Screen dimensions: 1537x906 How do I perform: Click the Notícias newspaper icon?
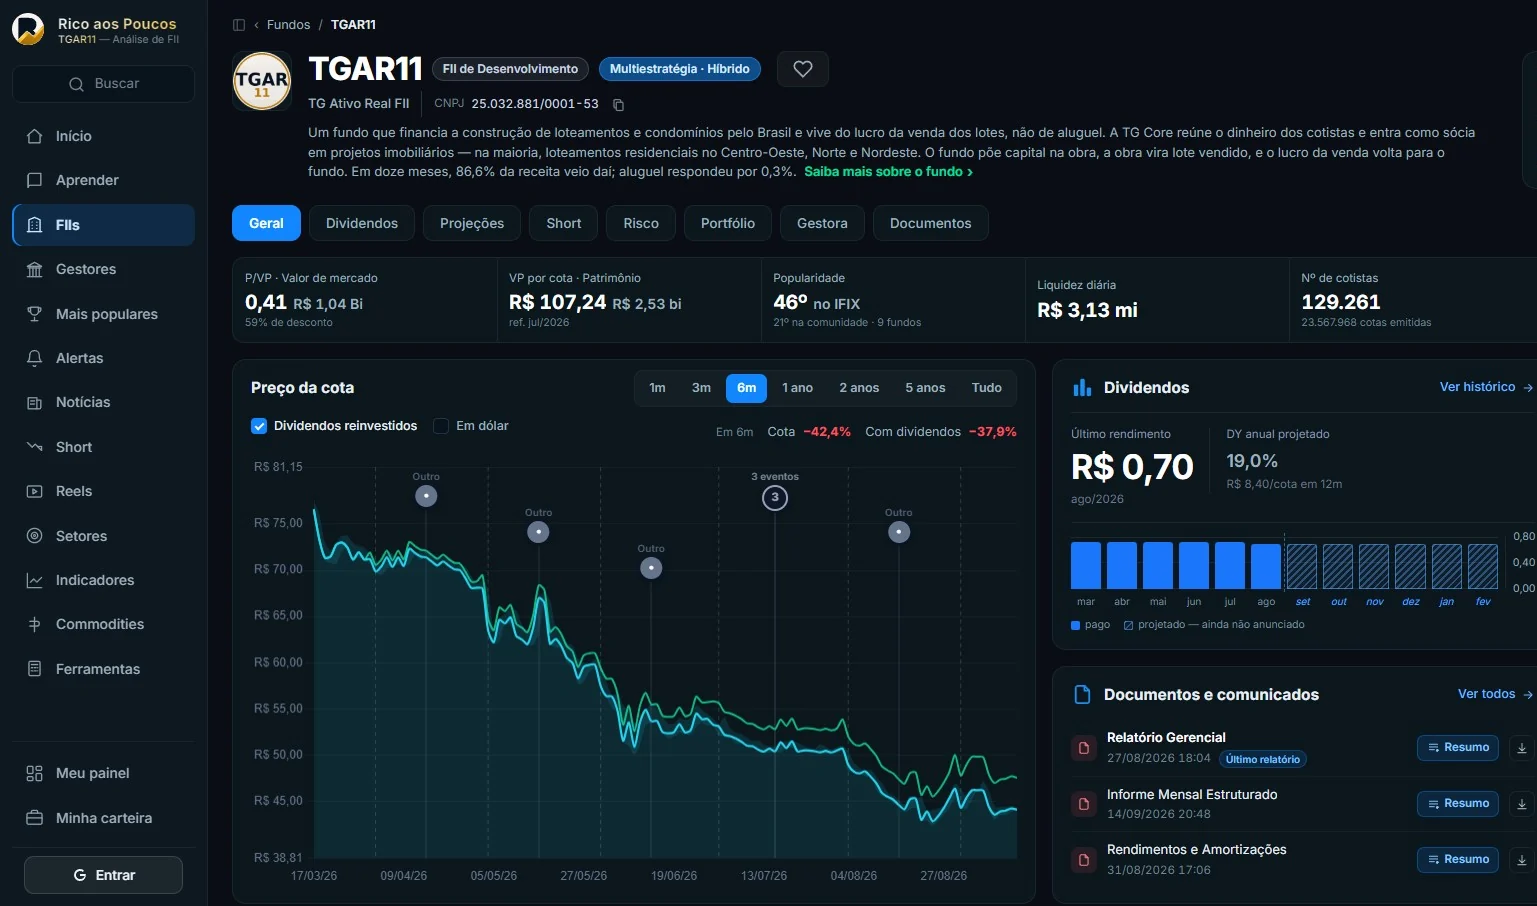coord(34,402)
